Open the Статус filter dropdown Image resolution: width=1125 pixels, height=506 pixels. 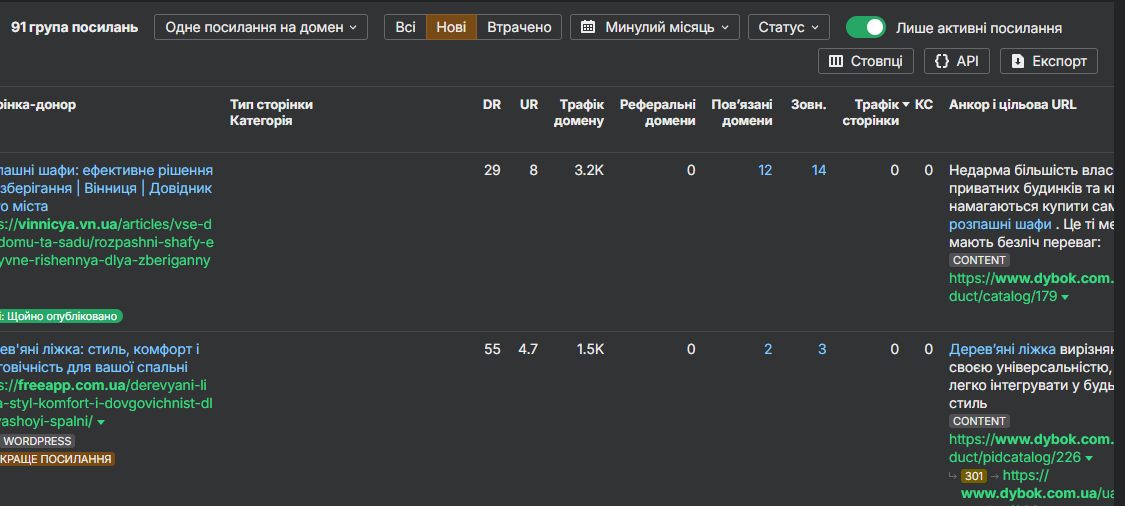click(788, 27)
